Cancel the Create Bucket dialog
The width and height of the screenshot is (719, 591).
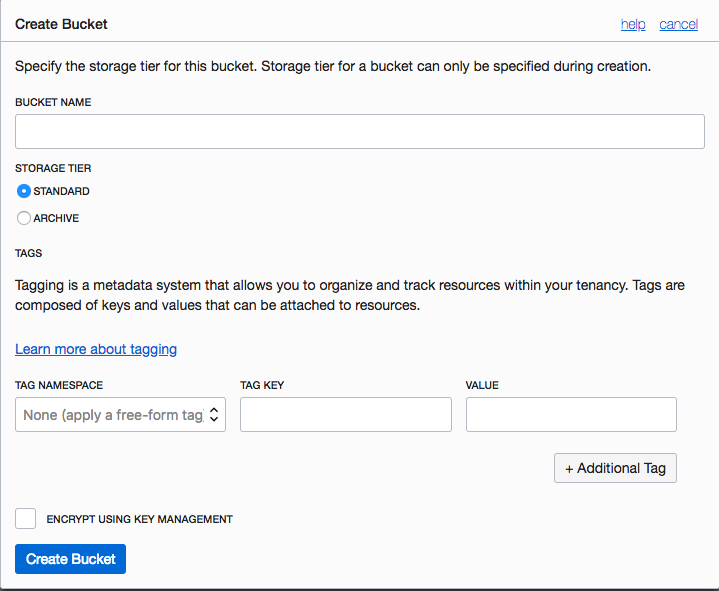pyautogui.click(x=678, y=24)
